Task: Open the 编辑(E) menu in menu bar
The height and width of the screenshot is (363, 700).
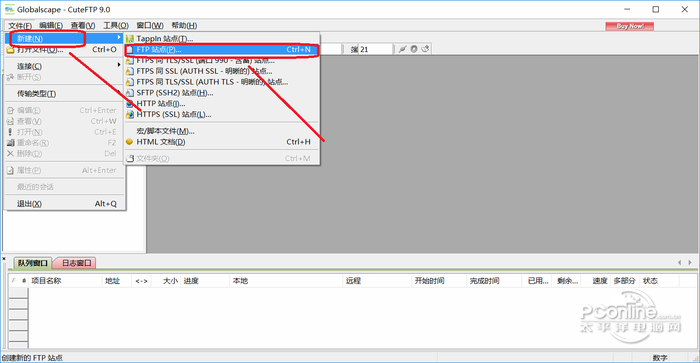Action: 50,25
